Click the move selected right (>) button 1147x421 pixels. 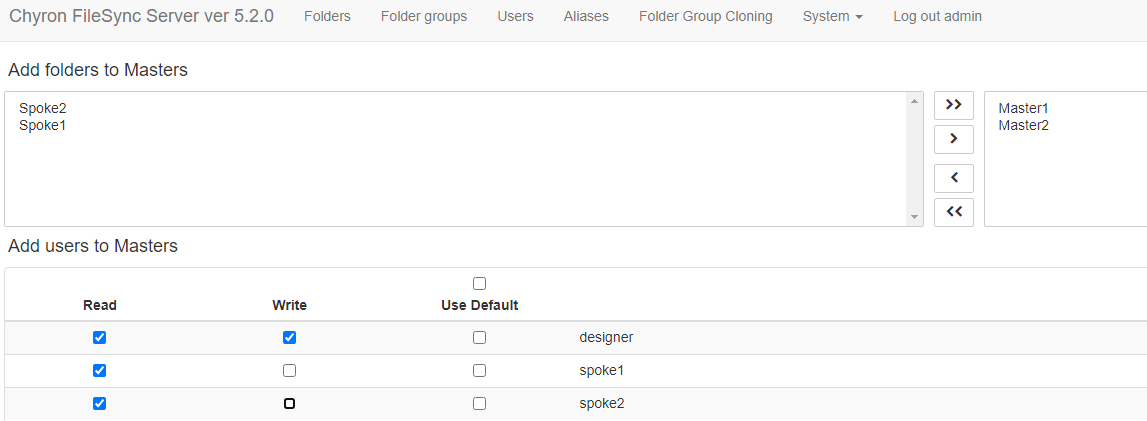953,139
